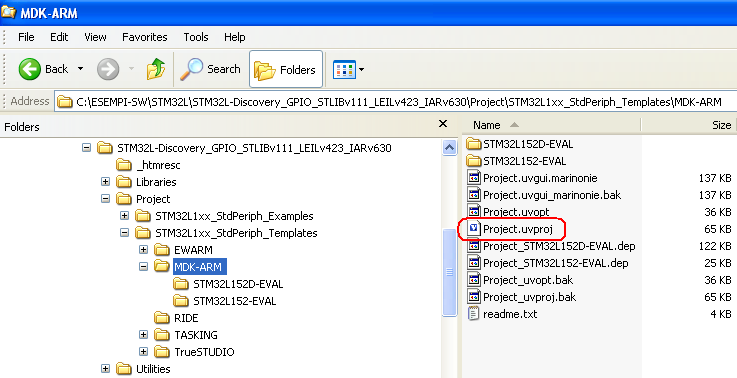
Task: Open the View menu
Action: [95, 37]
